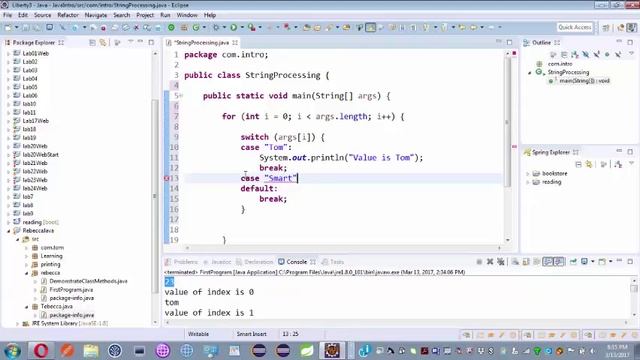
Task: Select the main(String[]) method in Outline
Action: pyautogui.click(x=584, y=81)
